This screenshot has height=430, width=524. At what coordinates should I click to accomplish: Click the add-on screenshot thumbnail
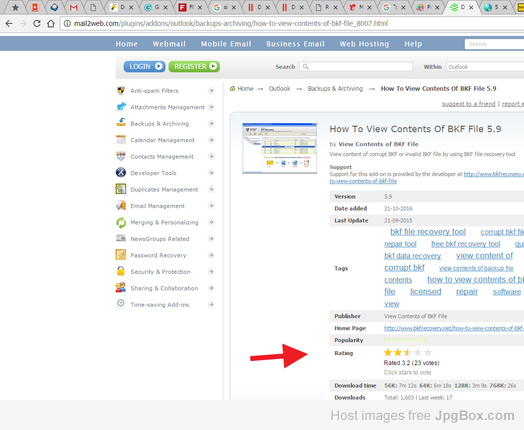coord(279,148)
